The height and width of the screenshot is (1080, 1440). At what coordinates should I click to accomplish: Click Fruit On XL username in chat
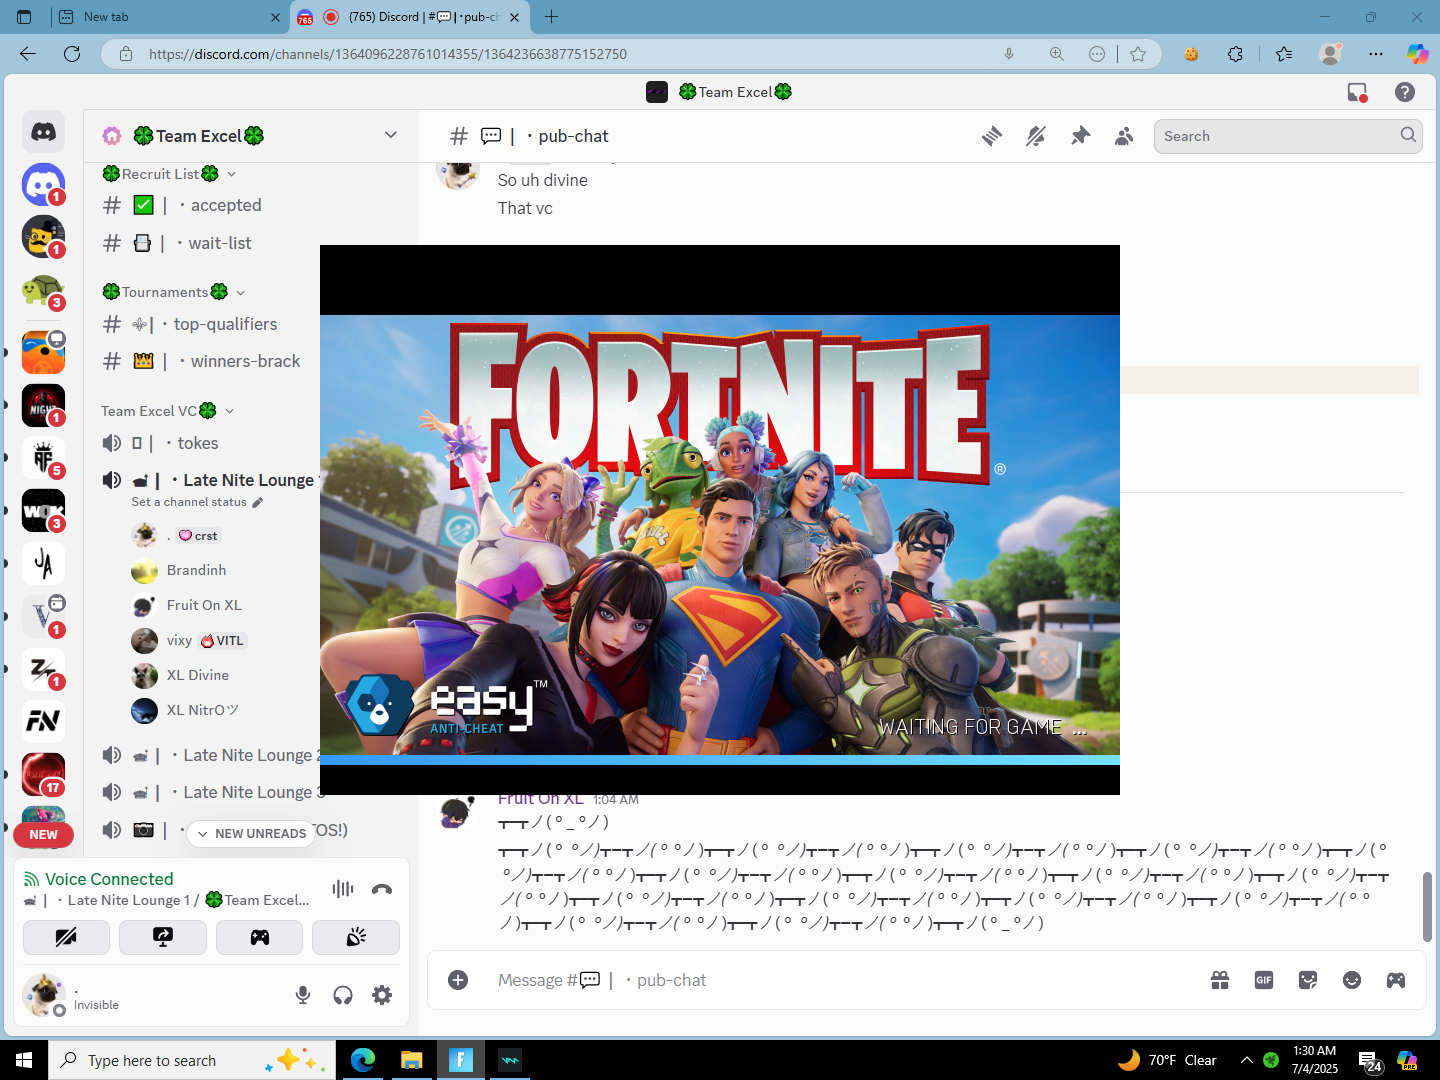point(540,799)
